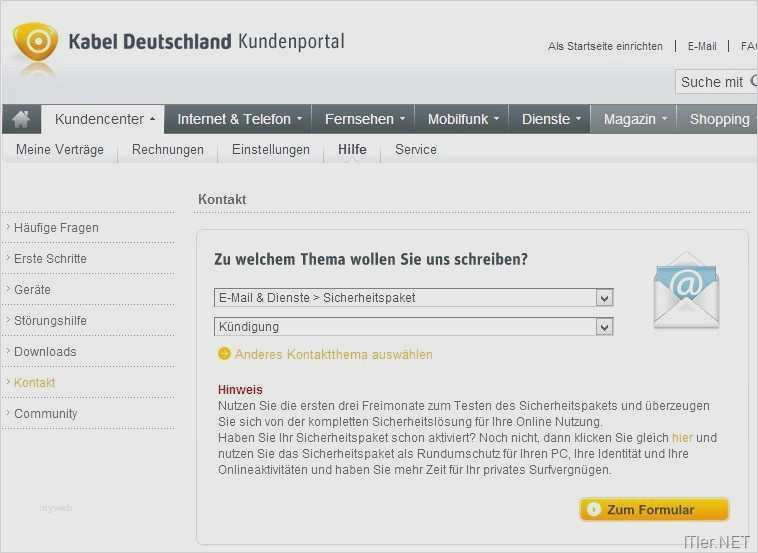
Task: Open the Rechnungen section
Action: click(168, 150)
